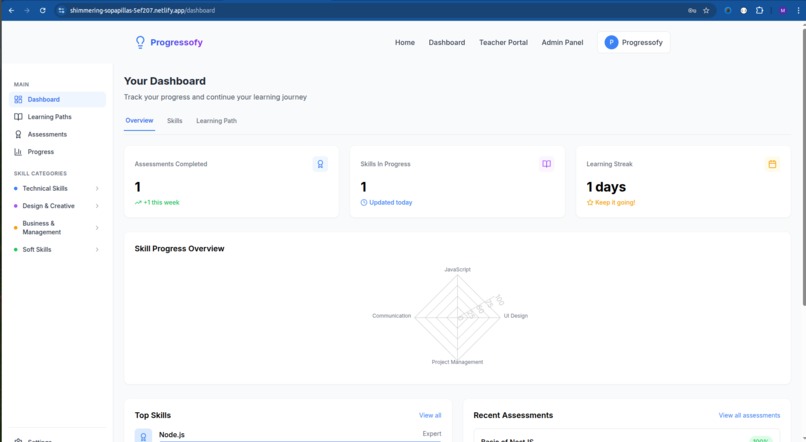
Task: Click the Recent Assessments heading
Action: coord(513,415)
